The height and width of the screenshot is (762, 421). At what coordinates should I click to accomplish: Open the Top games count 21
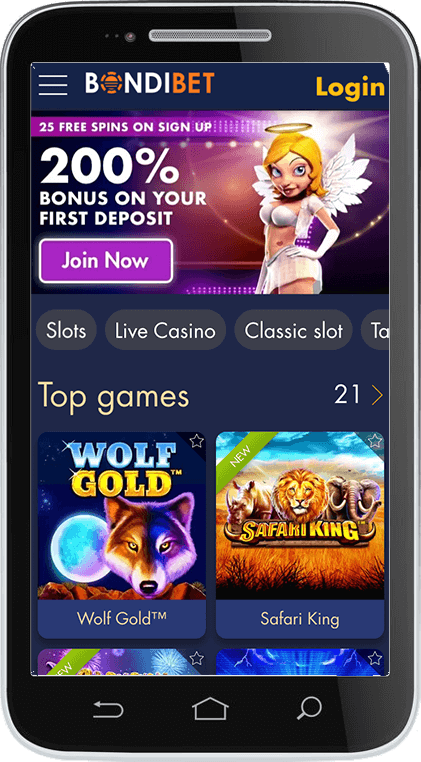pos(347,395)
